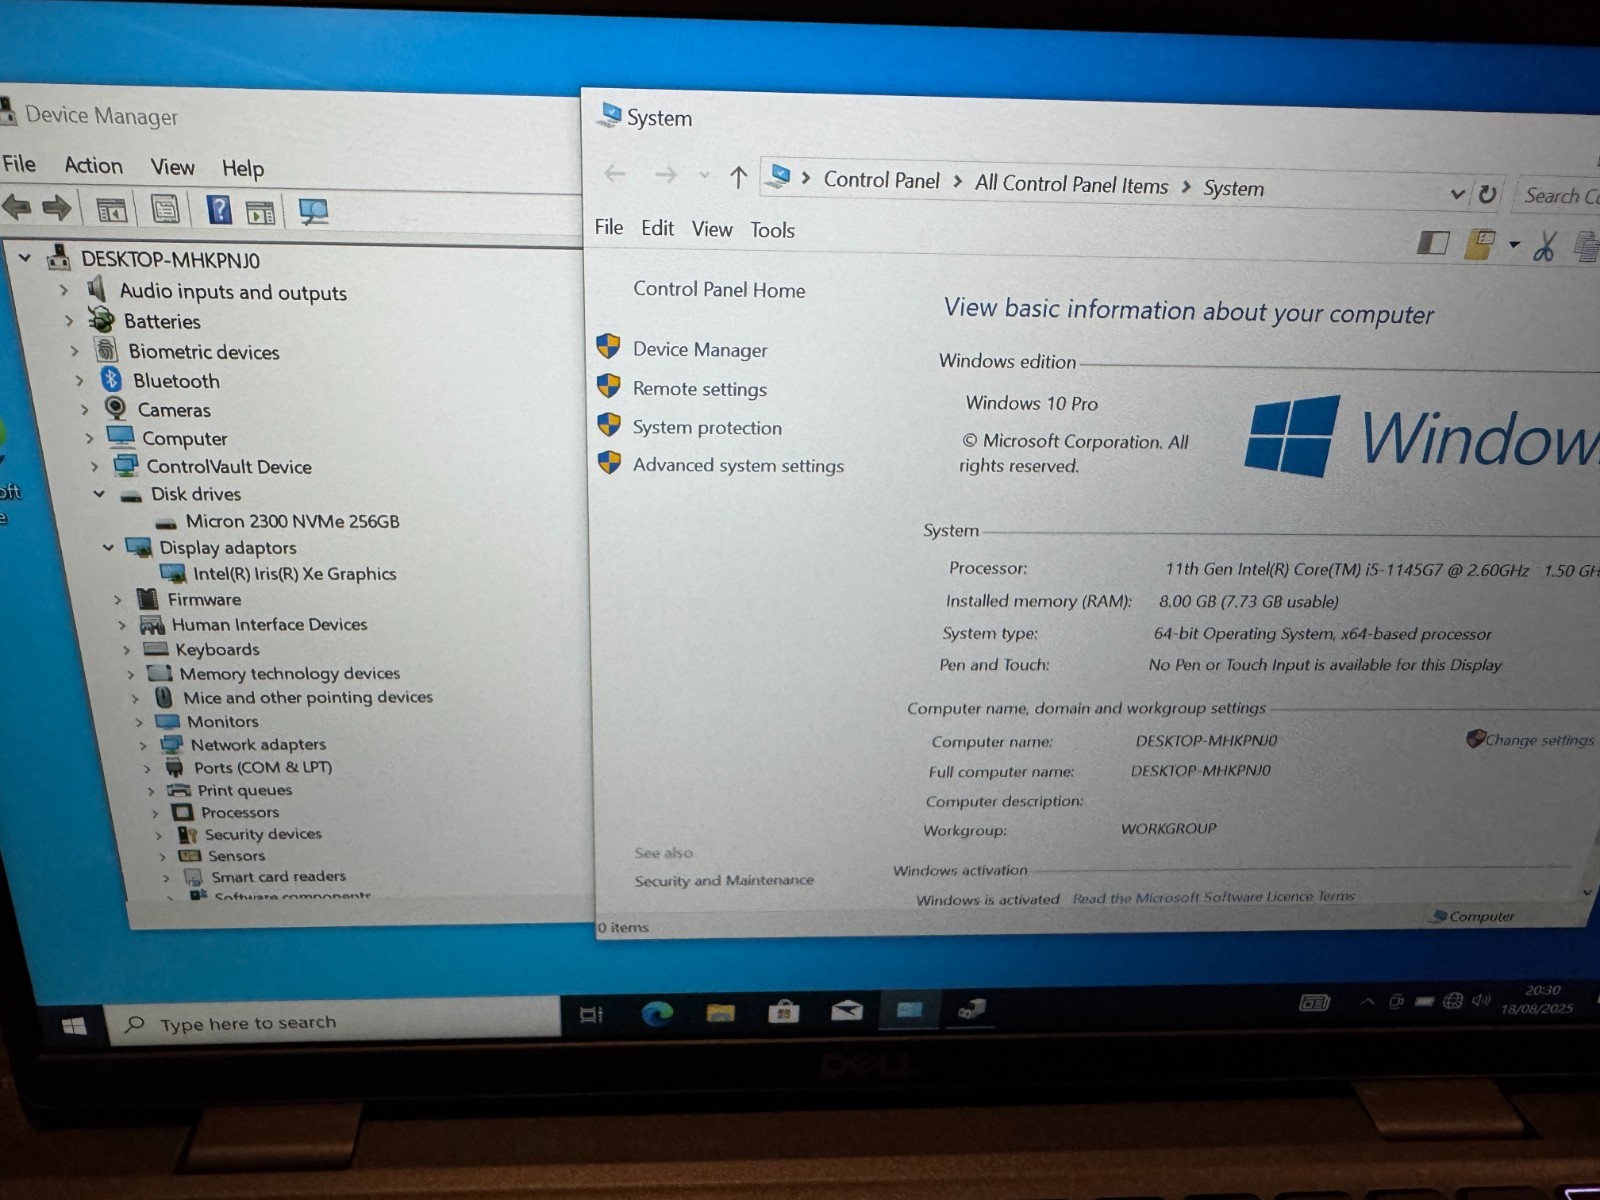Click the action pane toolbar icon
The height and width of the screenshot is (1200, 1600).
[x=260, y=212]
